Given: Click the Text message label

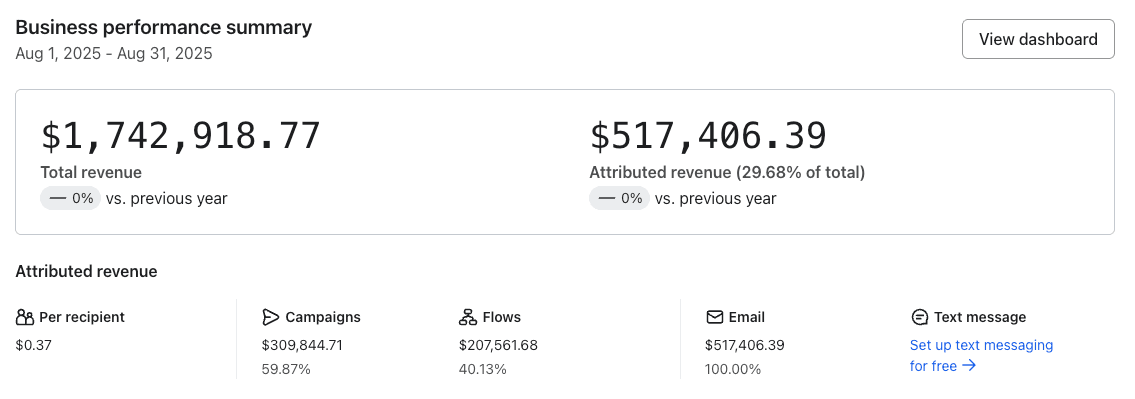Looking at the screenshot, I should pos(980,317).
